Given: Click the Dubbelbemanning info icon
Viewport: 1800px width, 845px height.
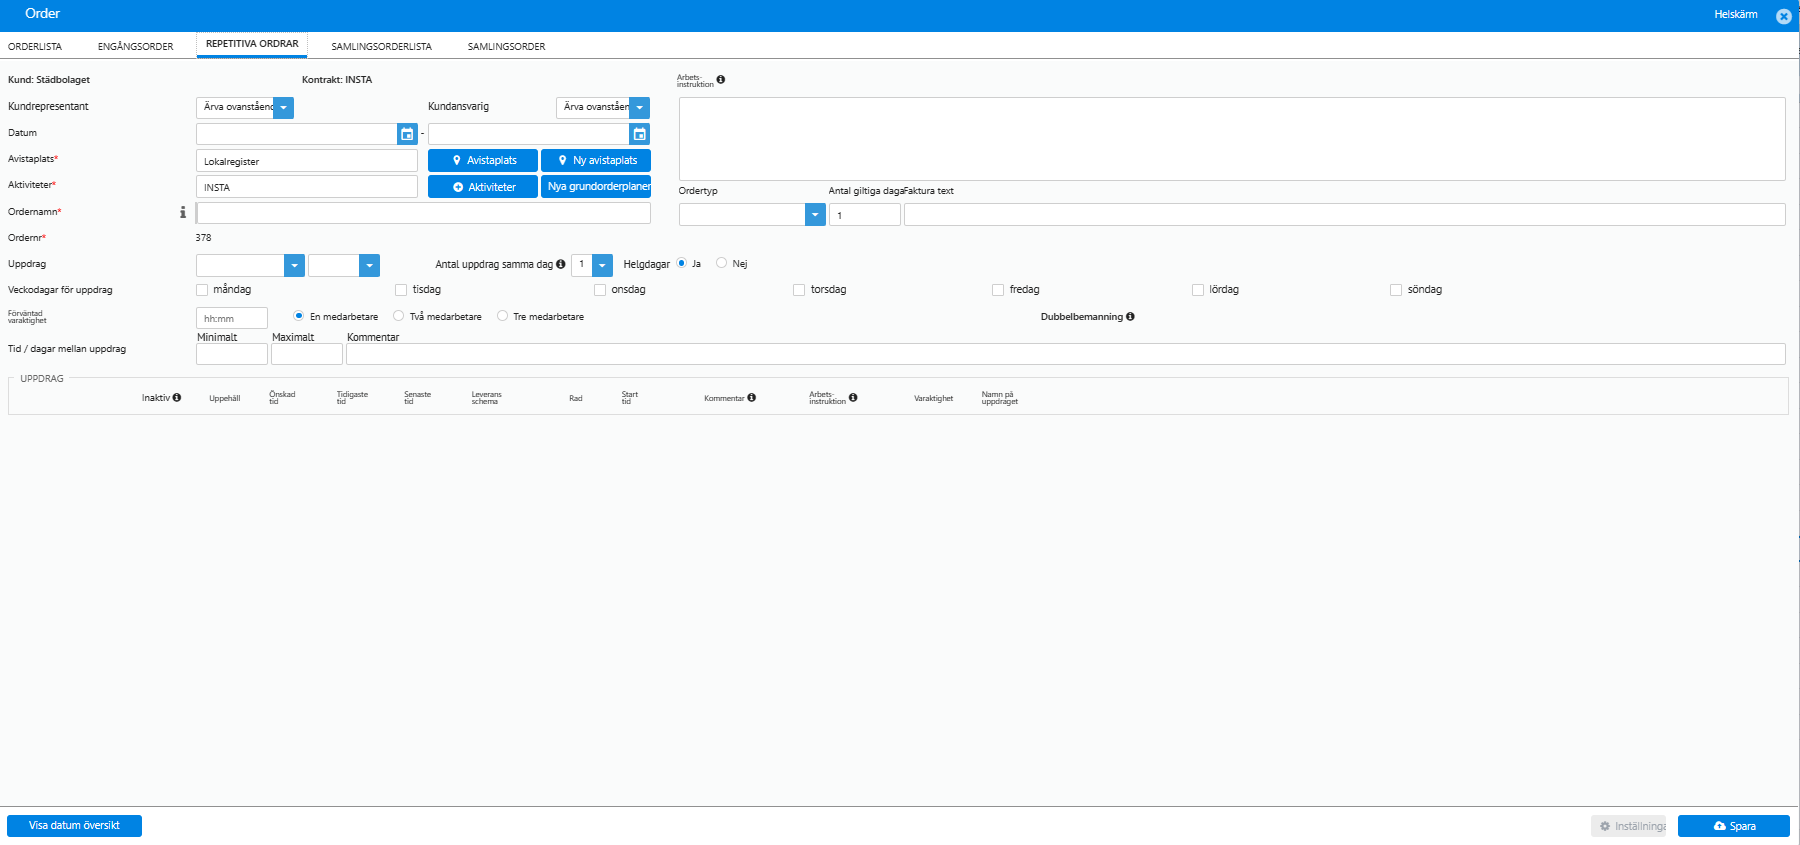Looking at the screenshot, I should [x=1130, y=317].
